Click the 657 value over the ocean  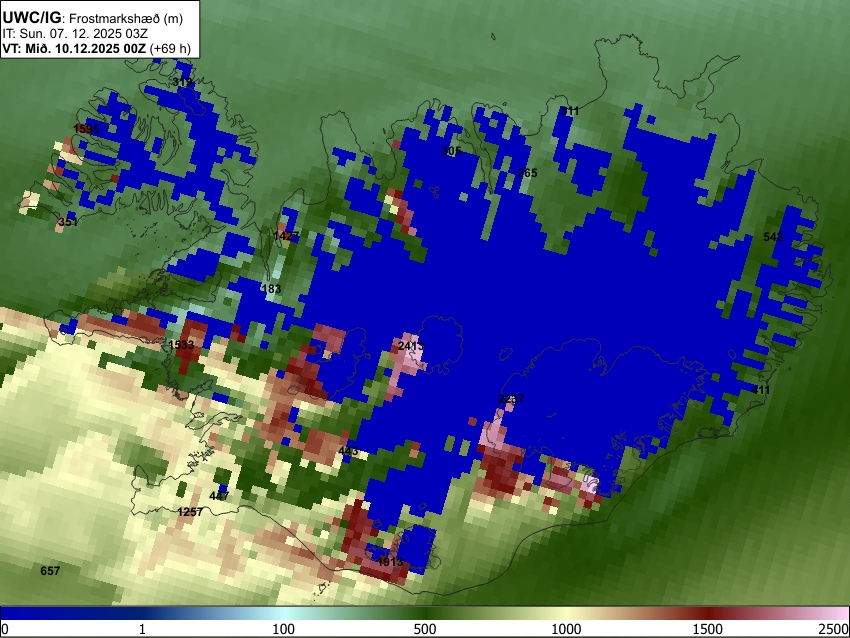tap(50, 571)
